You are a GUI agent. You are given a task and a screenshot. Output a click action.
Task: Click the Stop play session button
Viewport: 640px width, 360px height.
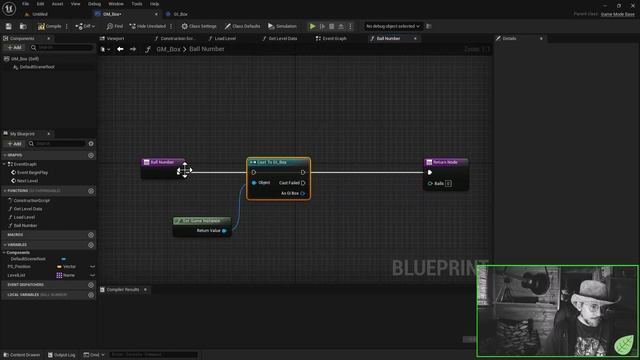pyautogui.click(x=331, y=26)
